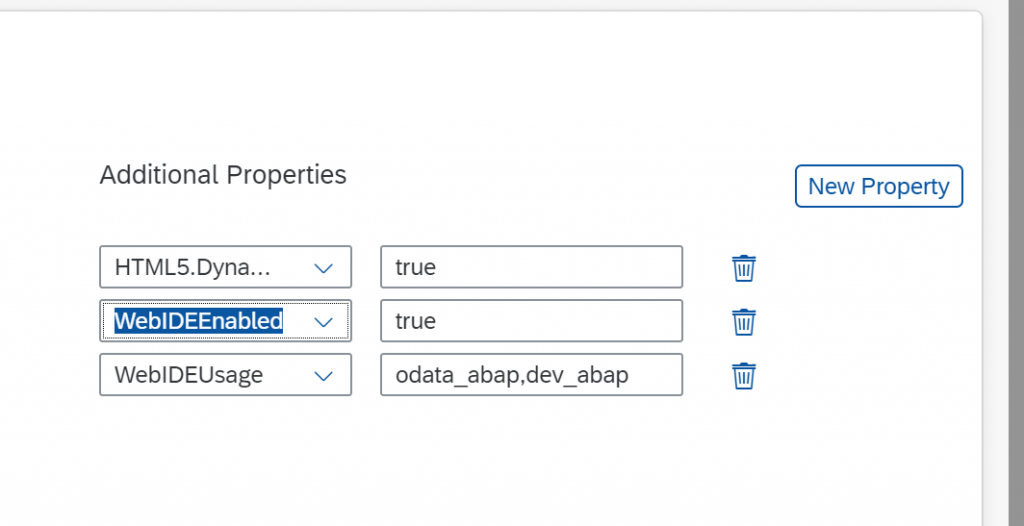Click the Additional Properties heading
This screenshot has width=1024, height=526.
point(223,175)
